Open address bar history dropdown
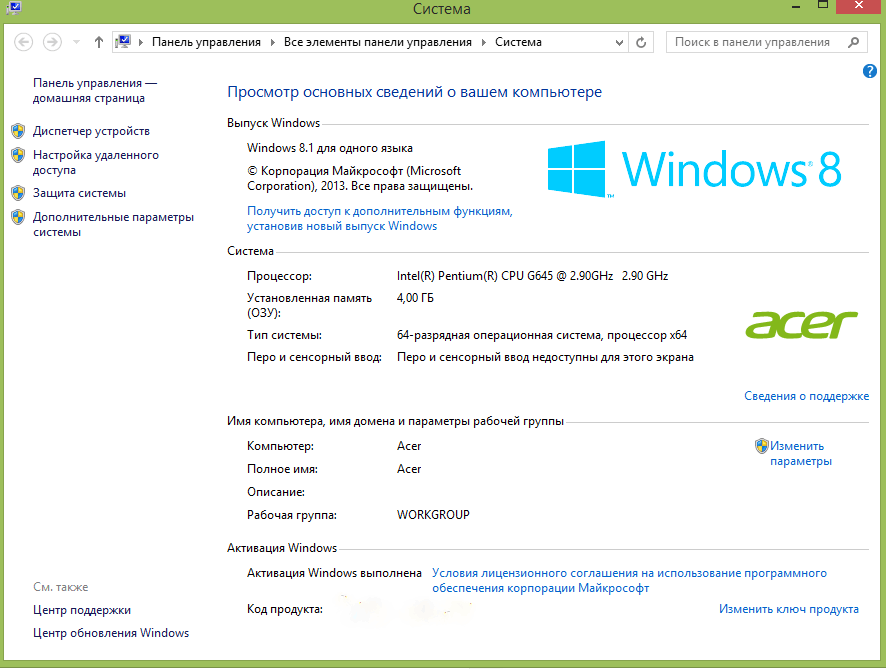The height and width of the screenshot is (669, 886). coord(619,42)
